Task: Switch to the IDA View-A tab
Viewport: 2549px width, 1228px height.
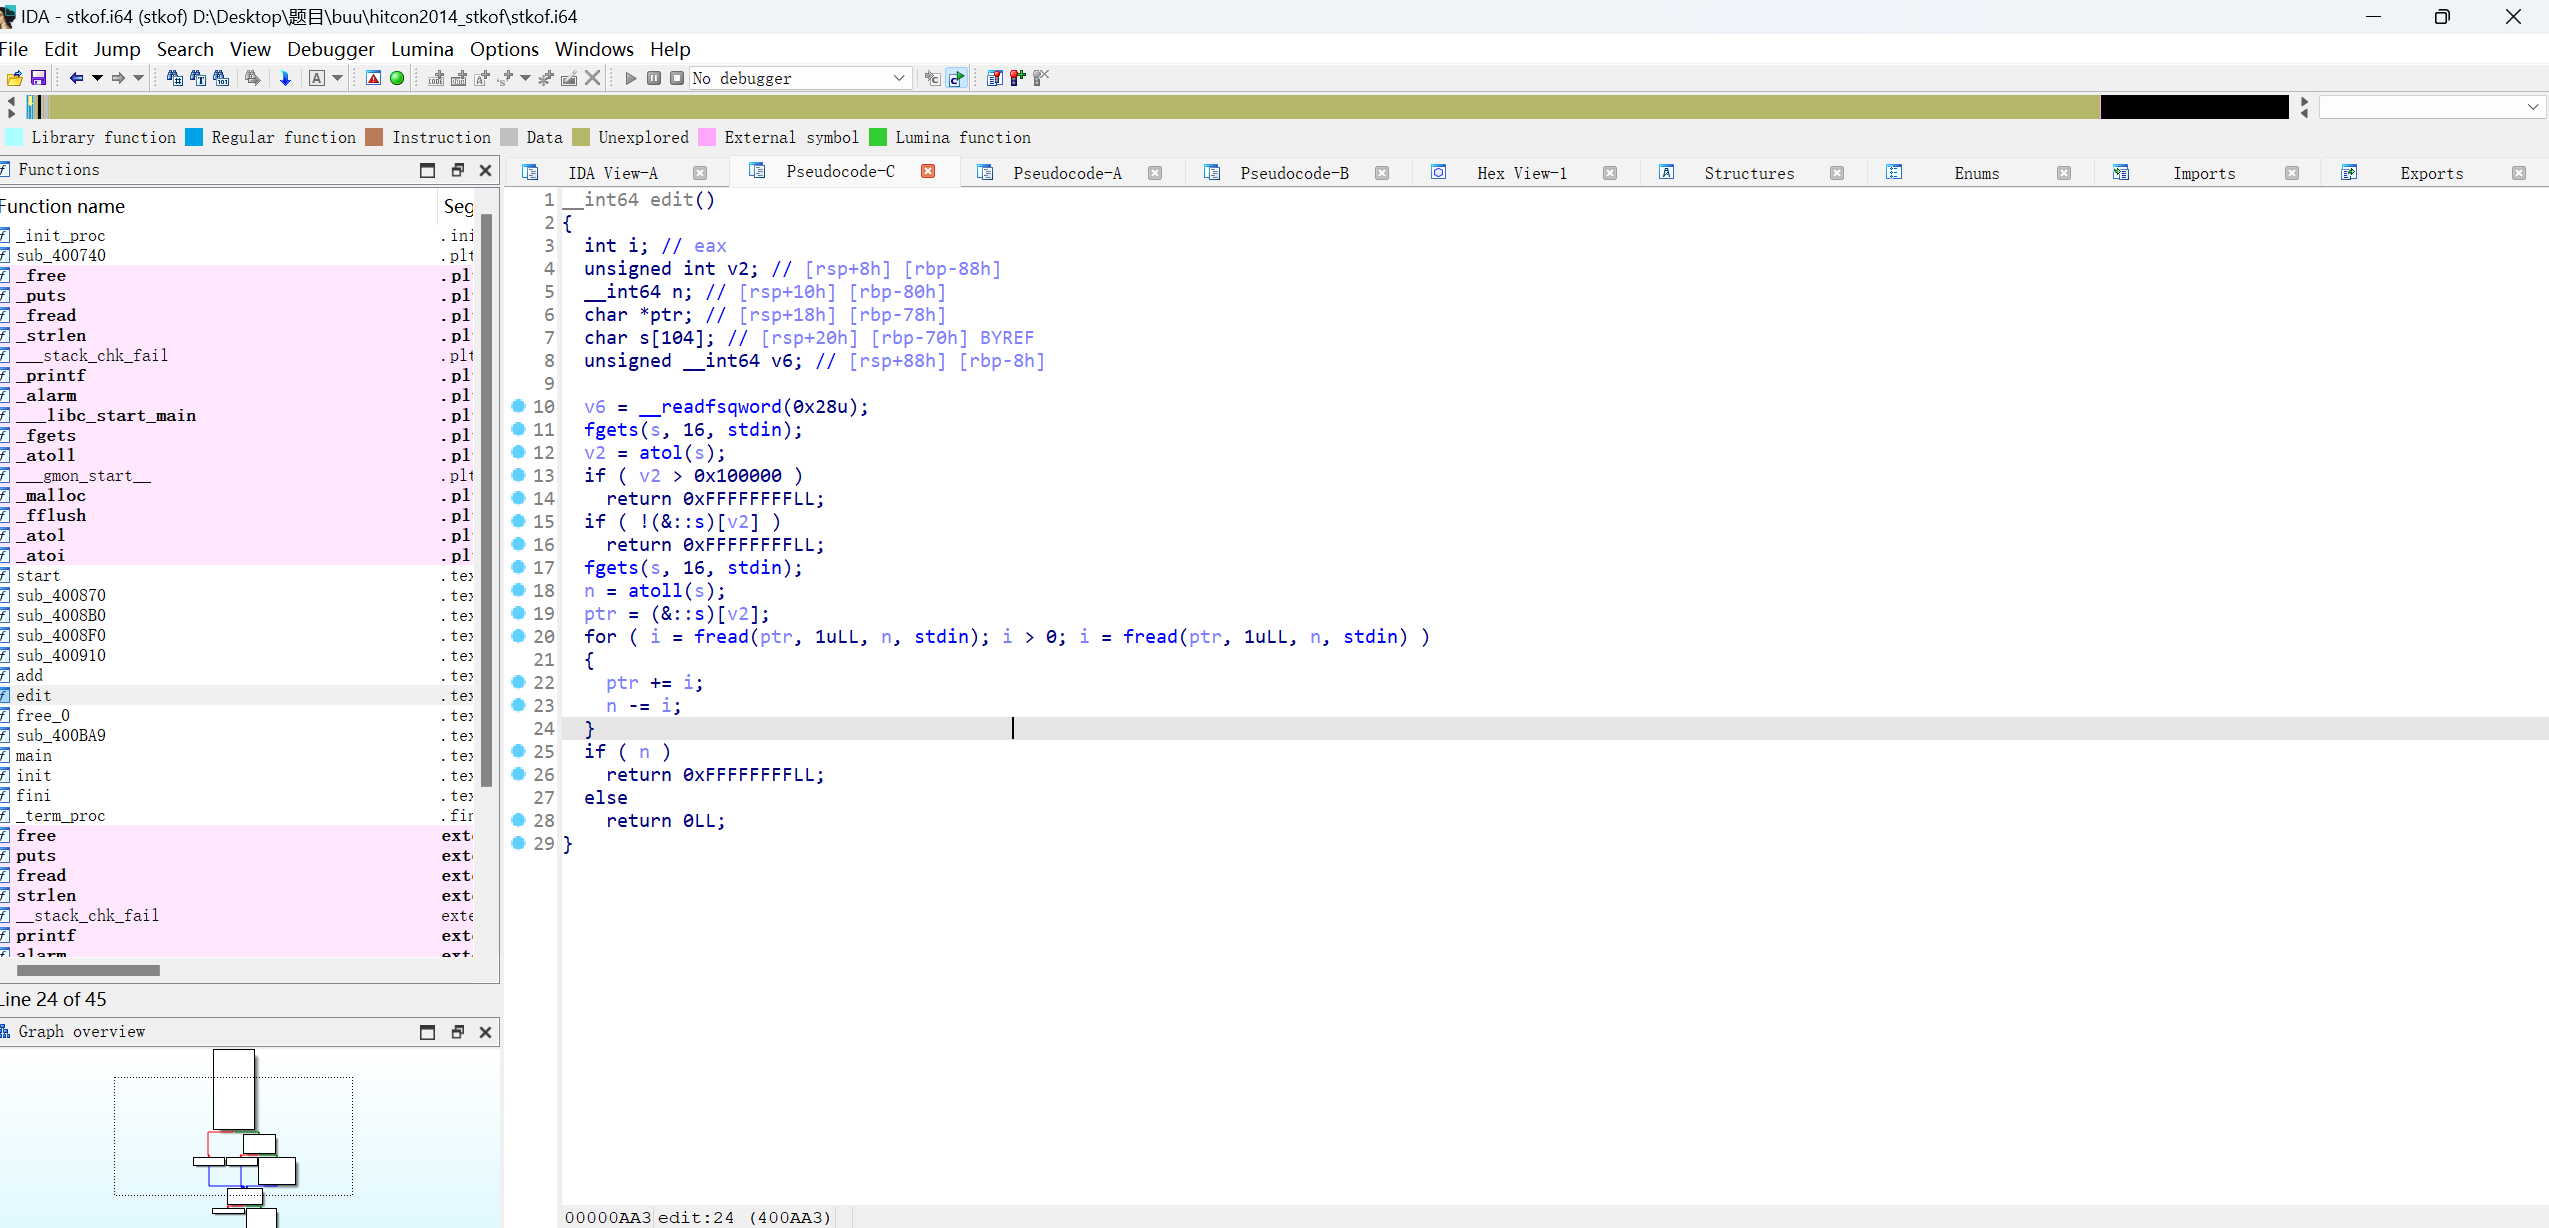Action: point(613,173)
